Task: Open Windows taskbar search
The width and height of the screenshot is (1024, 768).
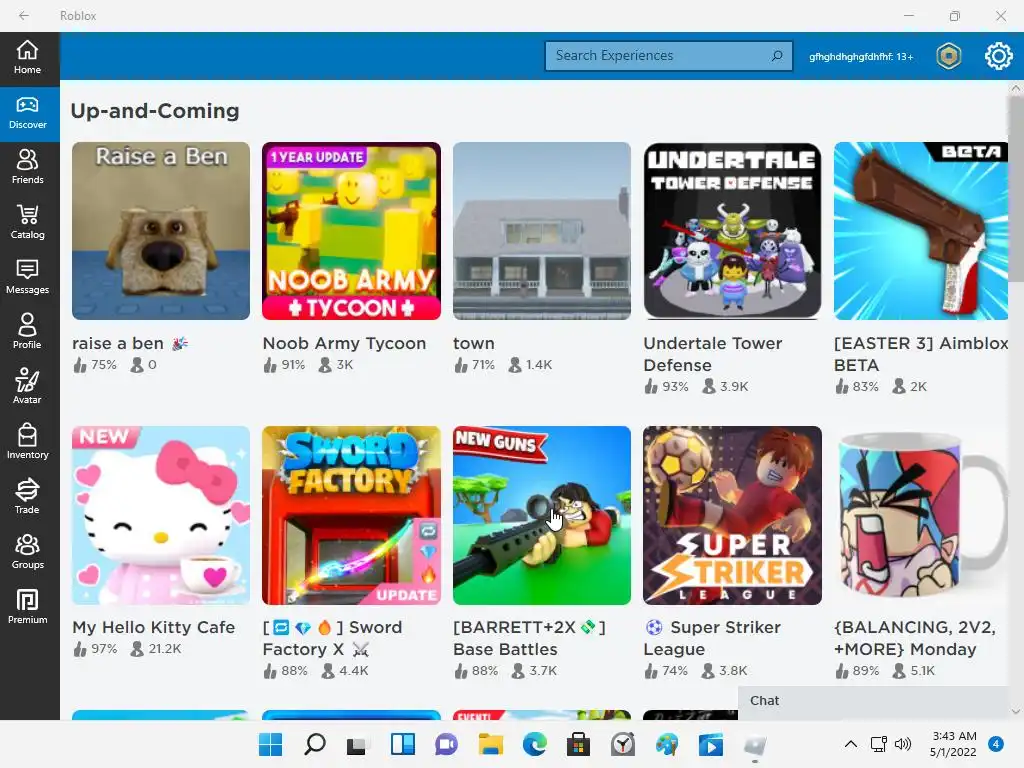Action: click(x=315, y=744)
